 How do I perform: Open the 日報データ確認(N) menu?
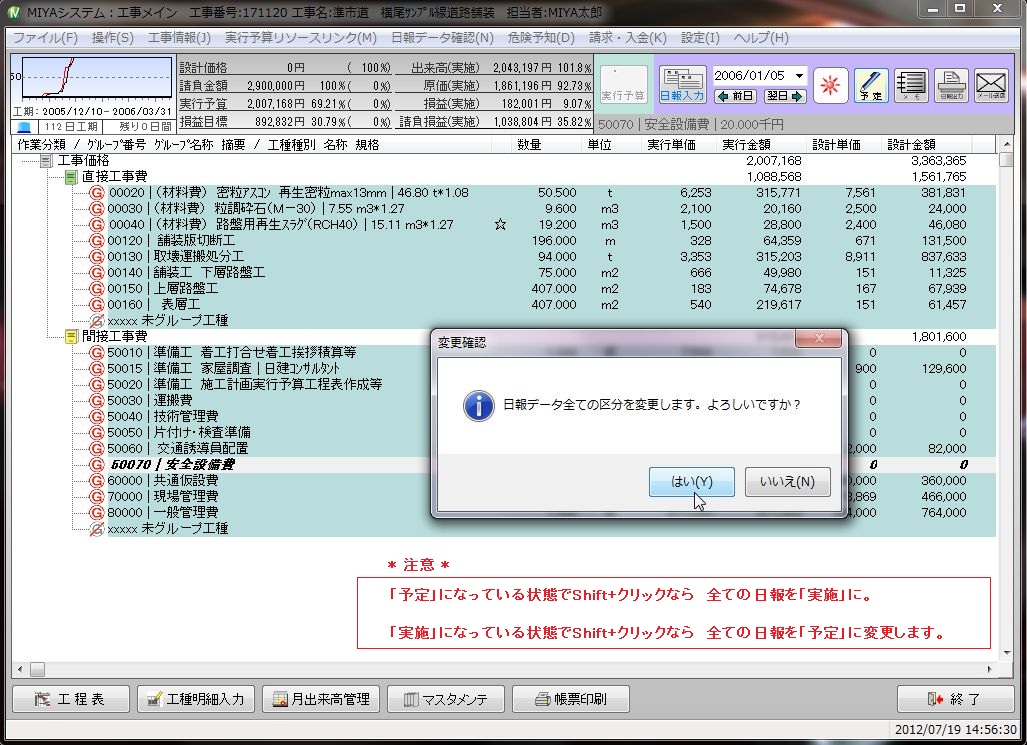(x=442, y=37)
